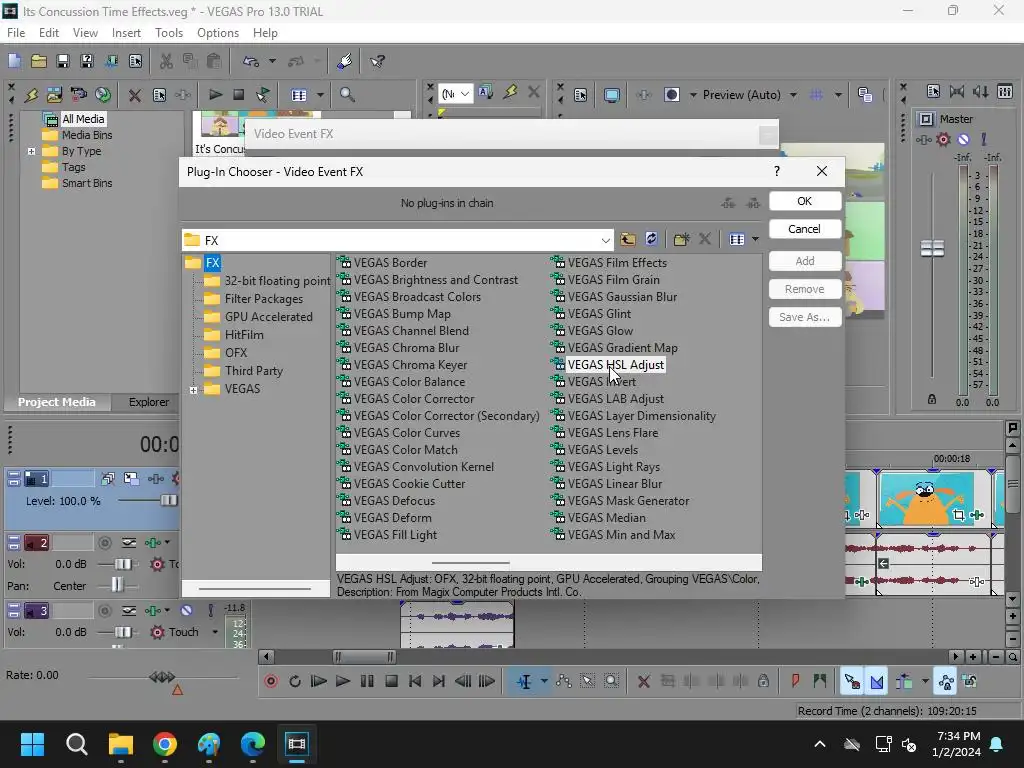The width and height of the screenshot is (1024, 768).
Task: Open the Views dropdown arrow in Plug-In Chooser
Action: [755, 239]
